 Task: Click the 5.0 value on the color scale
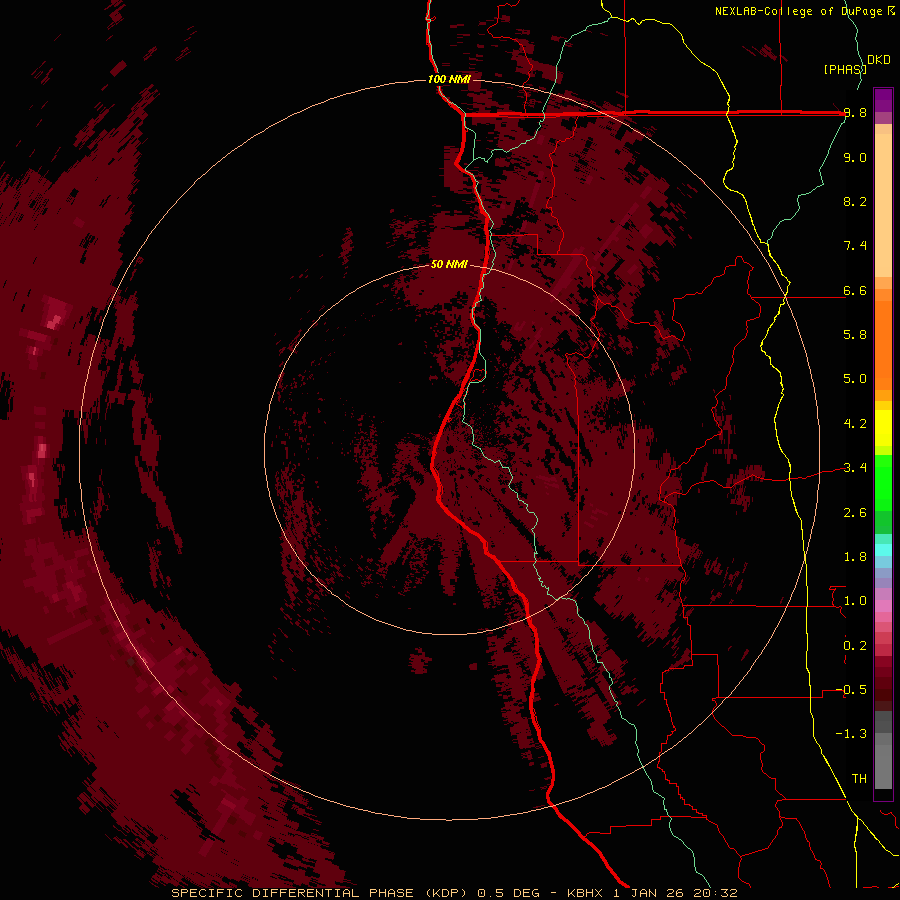pyautogui.click(x=855, y=379)
